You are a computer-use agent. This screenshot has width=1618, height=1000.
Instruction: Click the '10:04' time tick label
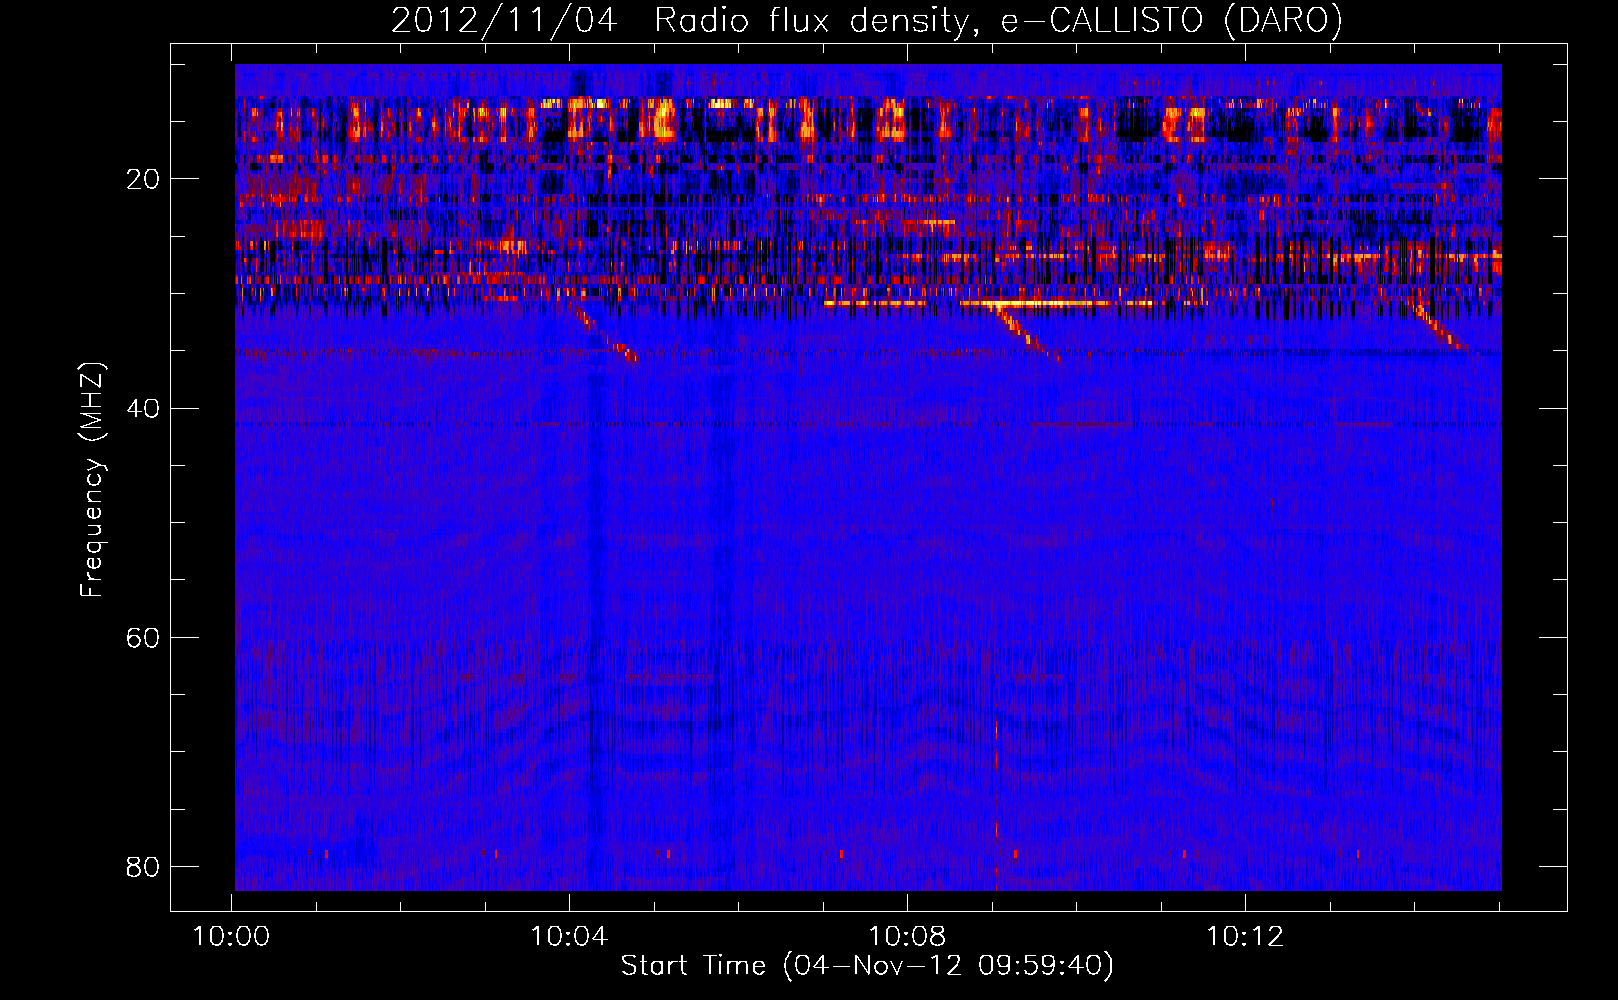click(569, 937)
